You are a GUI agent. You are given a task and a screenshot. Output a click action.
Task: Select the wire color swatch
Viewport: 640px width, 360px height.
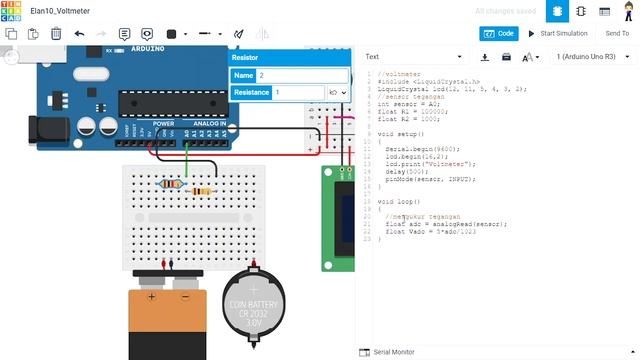(x=171, y=34)
